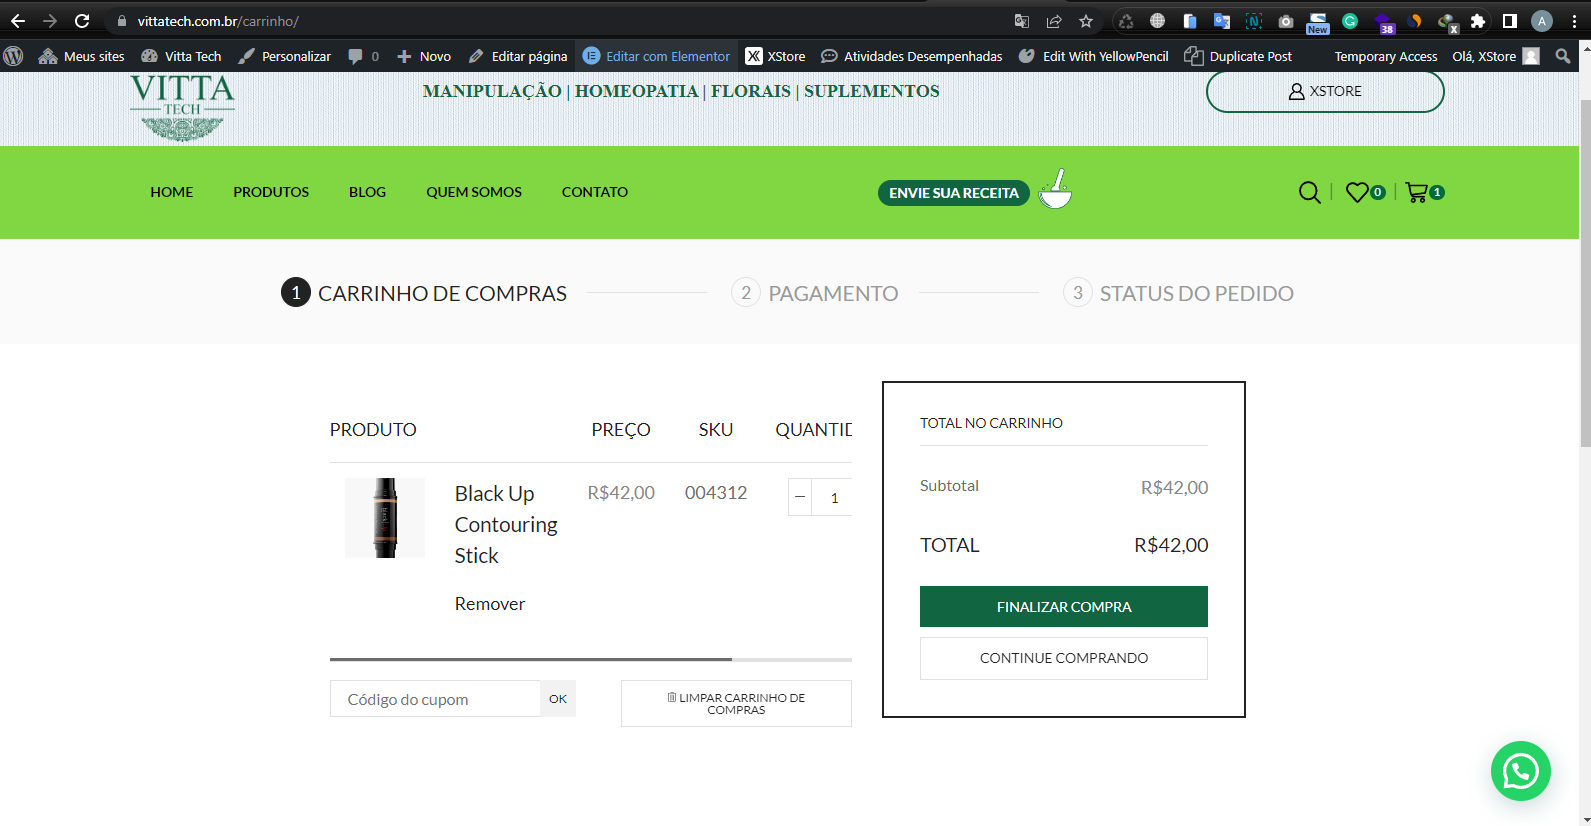Open the site search magnifier icon

(x=1309, y=192)
